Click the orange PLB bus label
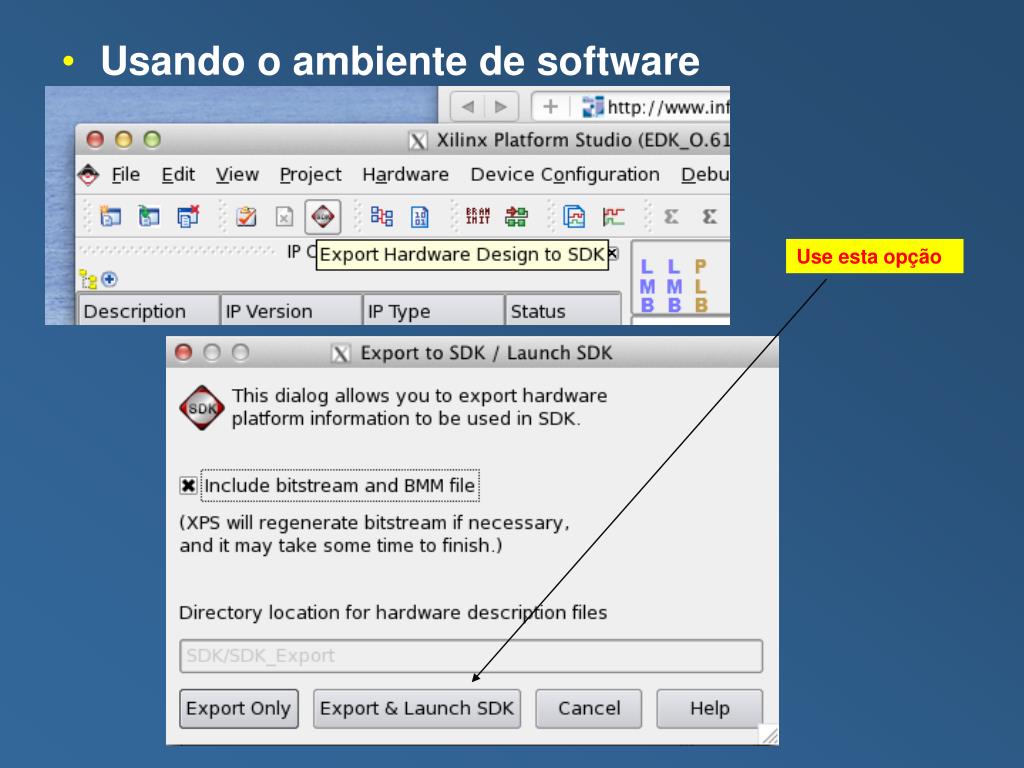 [x=701, y=285]
